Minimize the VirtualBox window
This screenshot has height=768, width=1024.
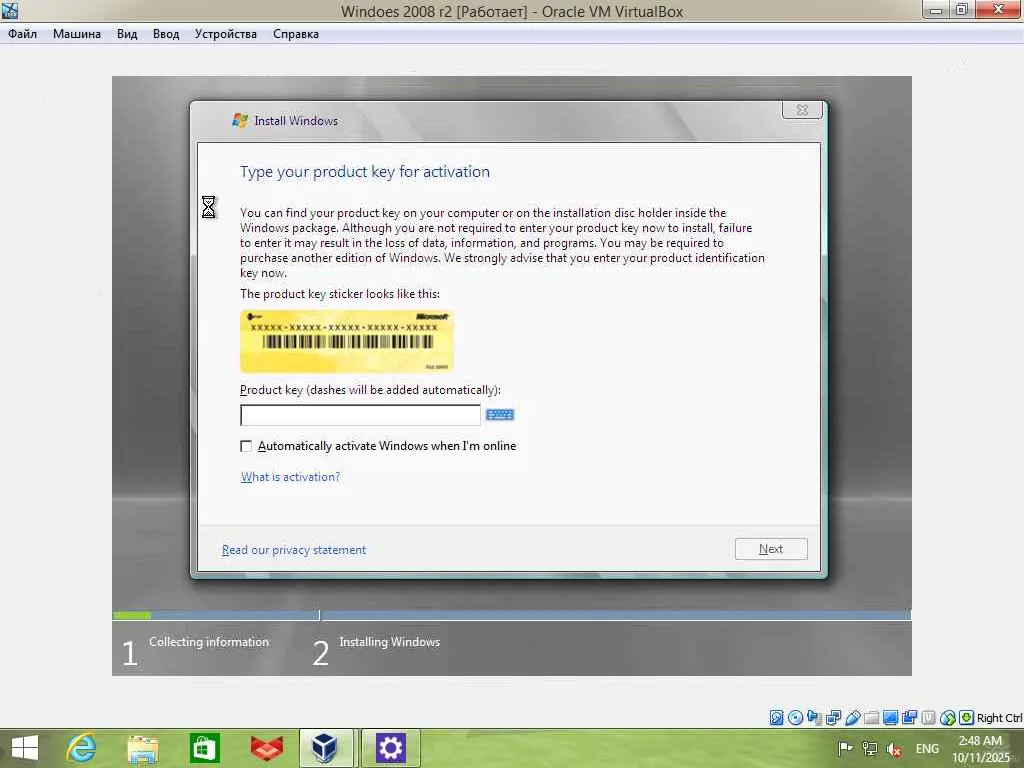point(936,10)
